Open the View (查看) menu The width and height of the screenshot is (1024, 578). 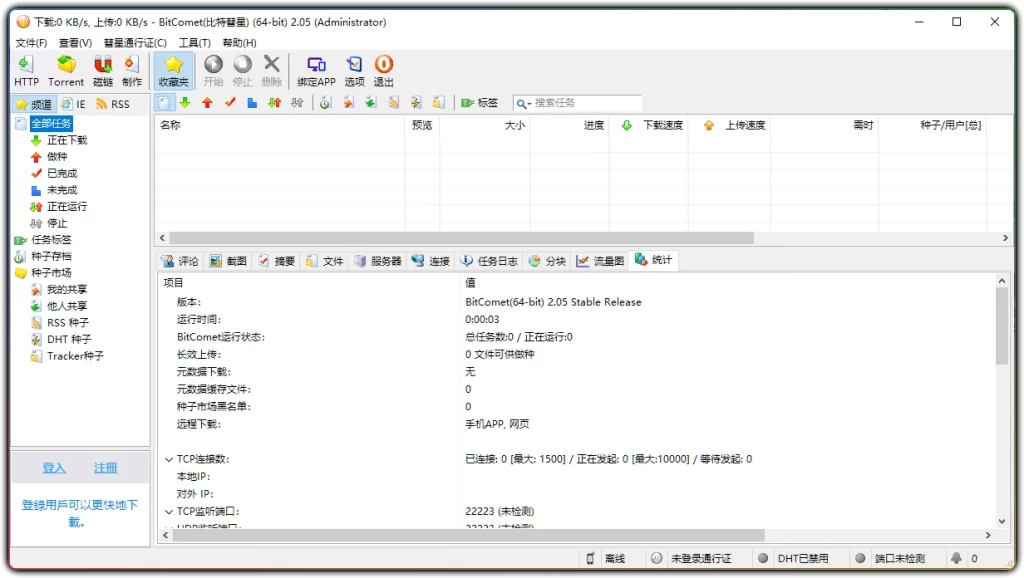pyautogui.click(x=75, y=42)
